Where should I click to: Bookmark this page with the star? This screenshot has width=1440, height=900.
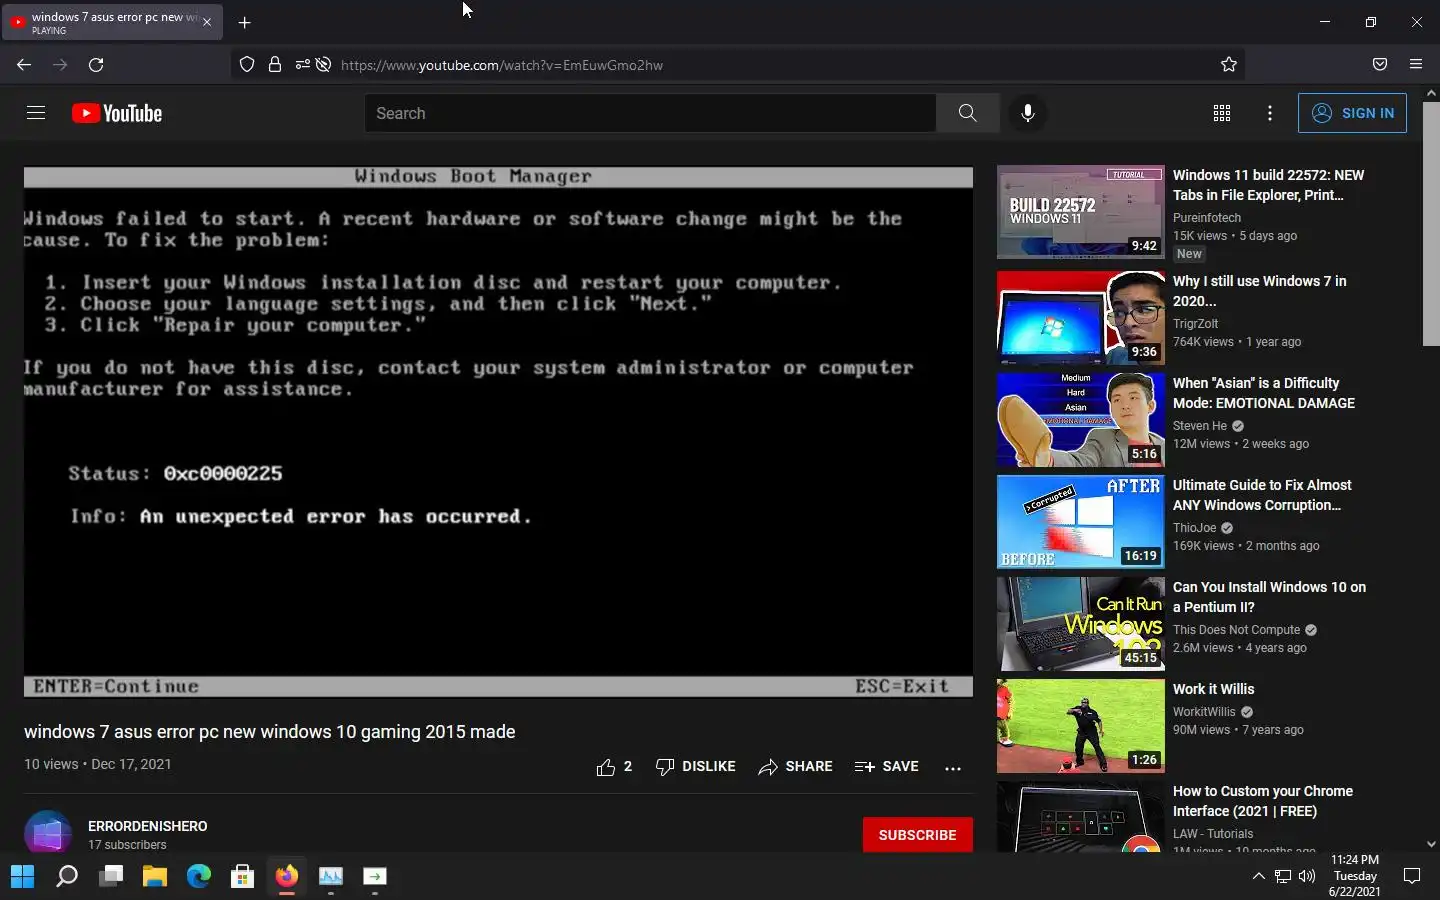(1229, 64)
